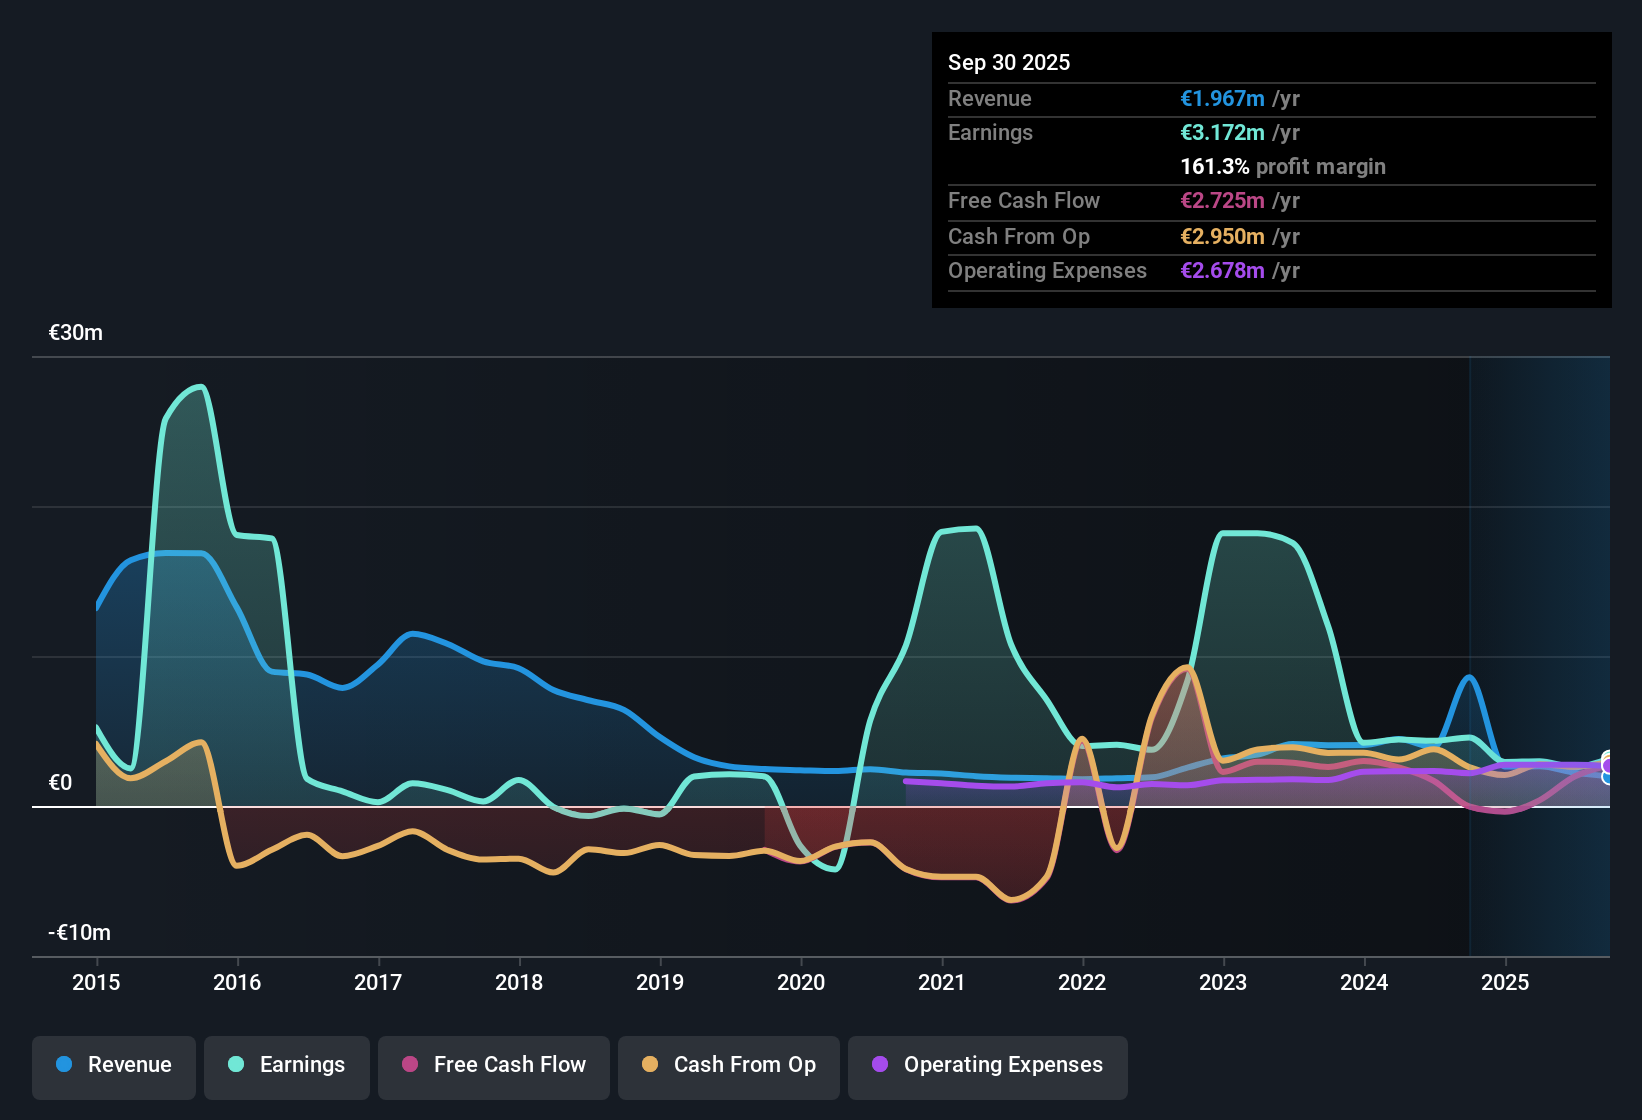Image resolution: width=1642 pixels, height=1120 pixels.
Task: Click the 2025 x-axis year label
Action: coord(1505,982)
